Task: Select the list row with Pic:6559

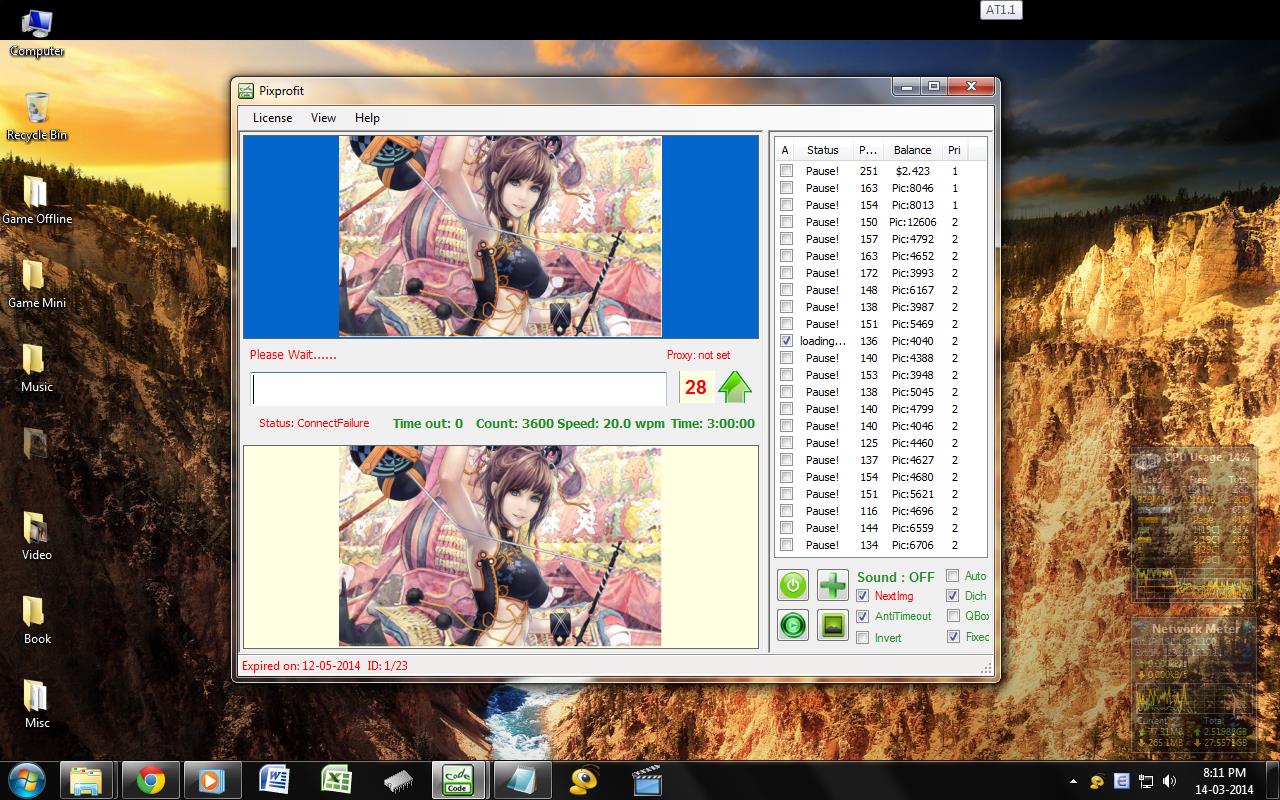Action: coord(880,528)
